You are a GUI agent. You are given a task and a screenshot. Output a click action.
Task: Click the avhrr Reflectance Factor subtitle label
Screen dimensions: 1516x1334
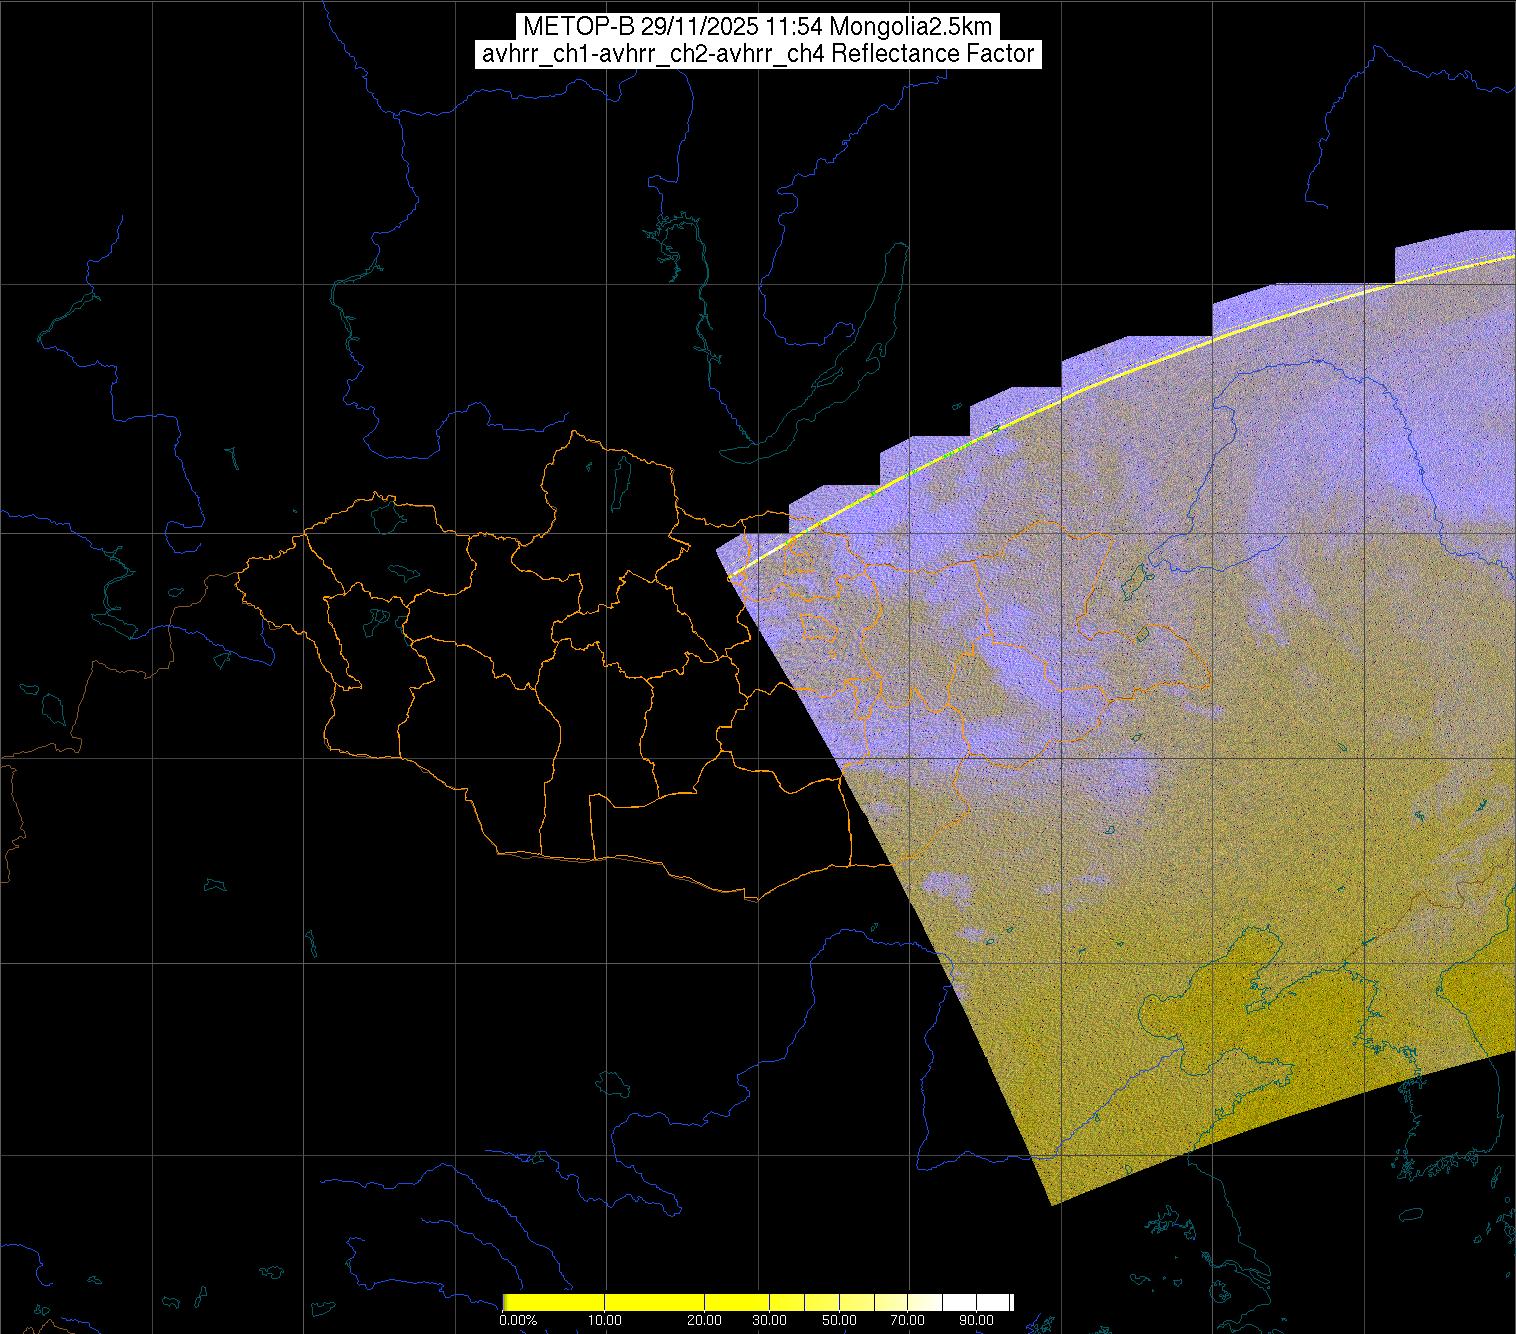[757, 54]
